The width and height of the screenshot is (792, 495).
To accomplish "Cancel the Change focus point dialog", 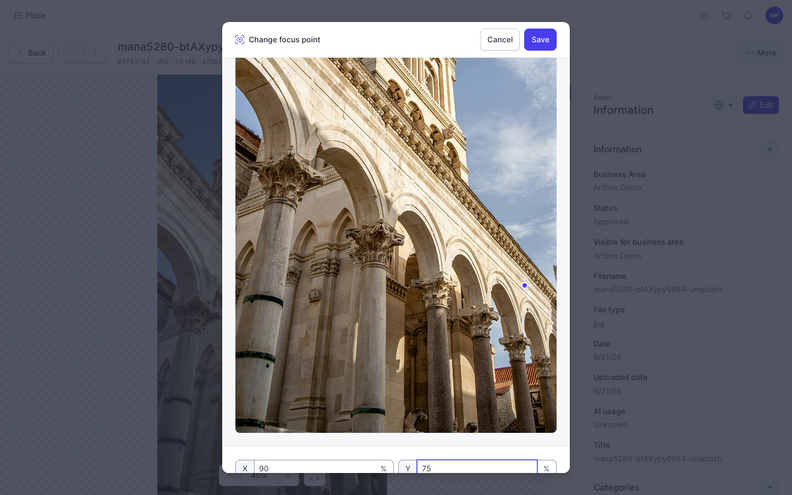I will pos(500,39).
